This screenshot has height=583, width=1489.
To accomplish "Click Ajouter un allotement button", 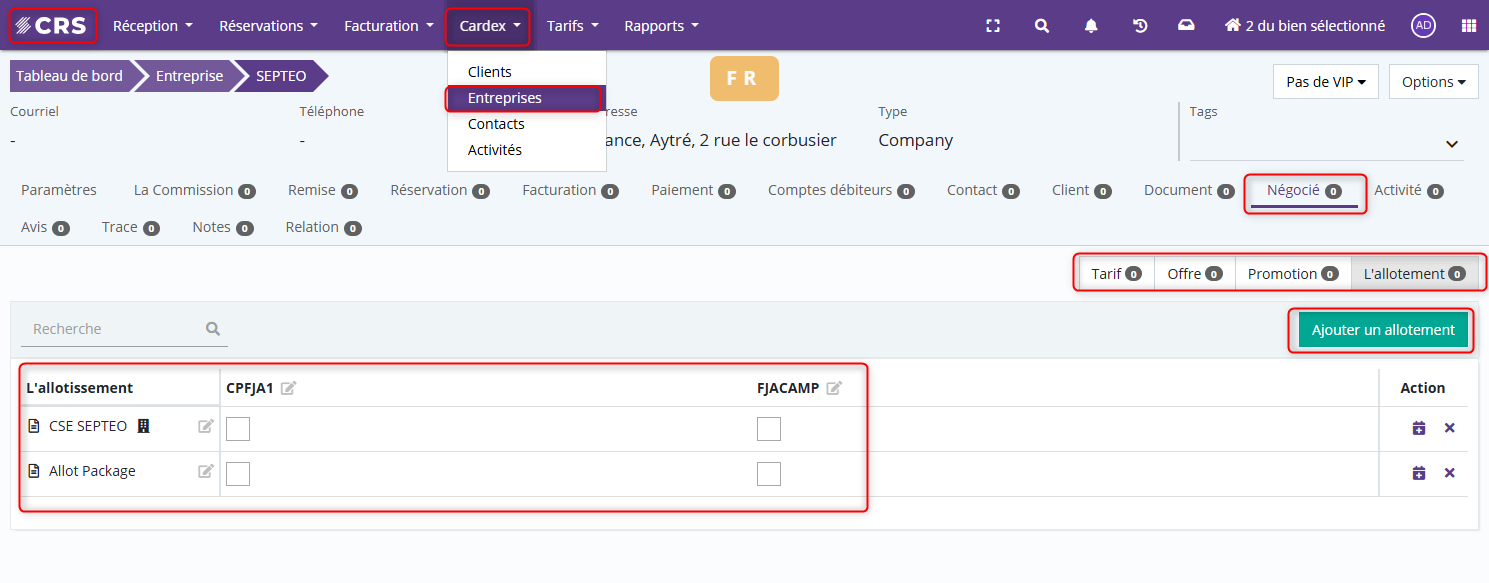I will point(1383,330).
